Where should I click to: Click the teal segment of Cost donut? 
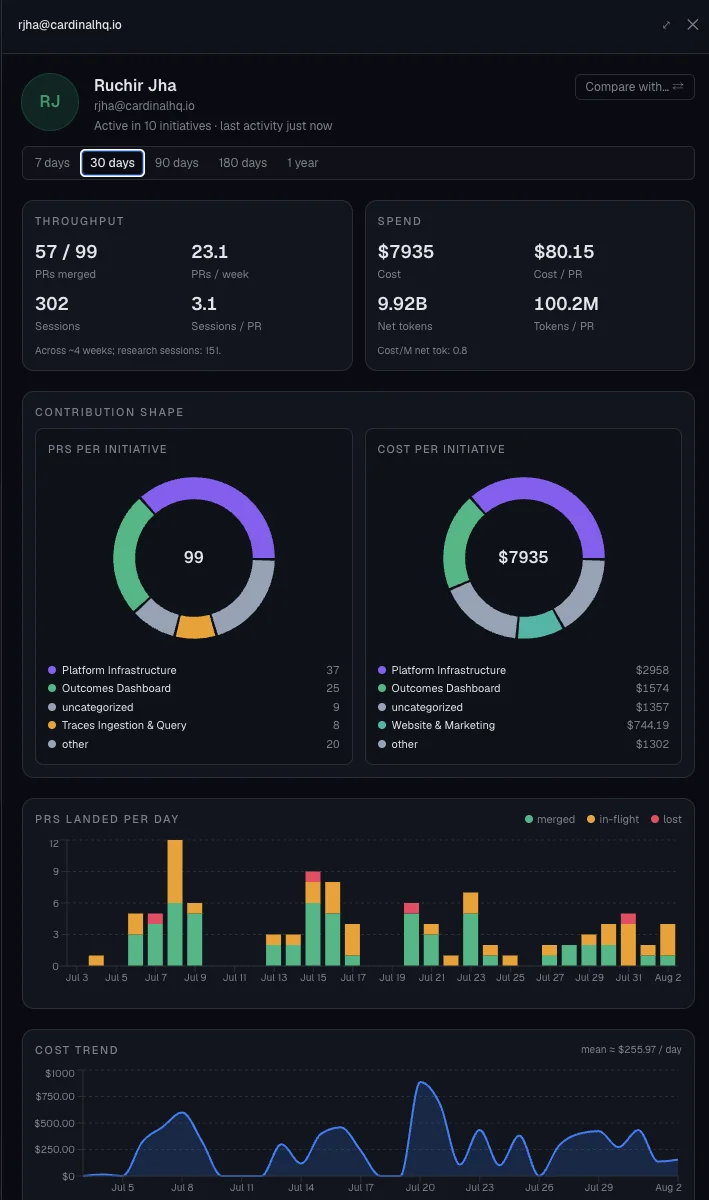(541, 624)
